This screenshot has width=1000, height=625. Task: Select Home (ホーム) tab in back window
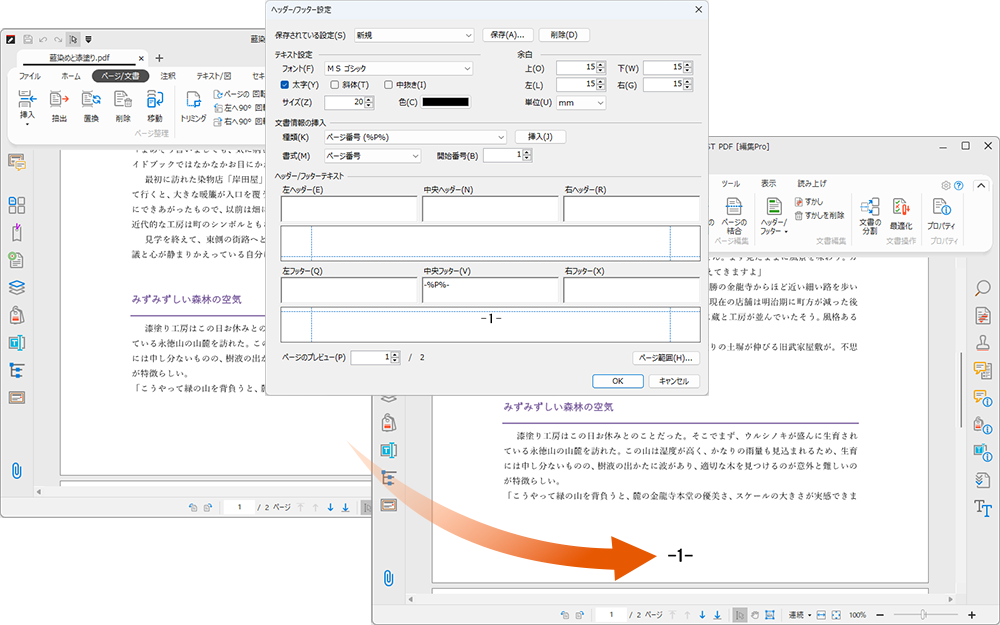coord(71,76)
